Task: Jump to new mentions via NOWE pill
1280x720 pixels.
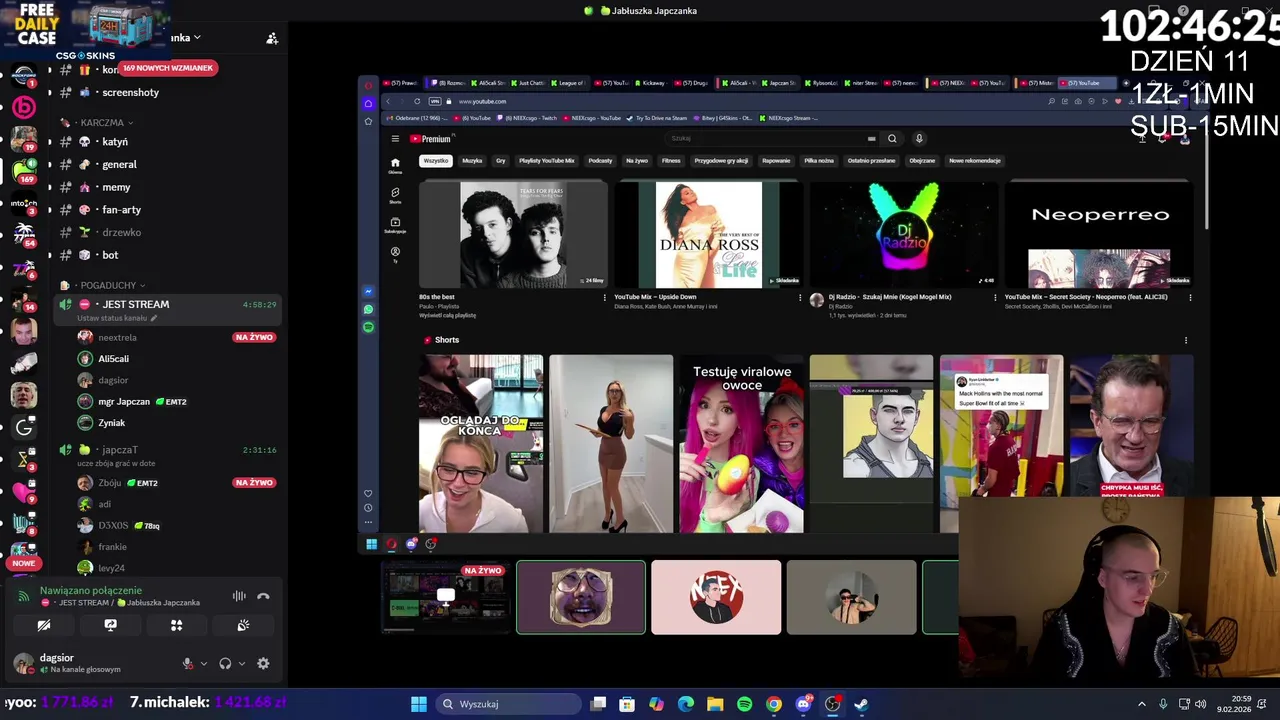Action: tap(24, 563)
